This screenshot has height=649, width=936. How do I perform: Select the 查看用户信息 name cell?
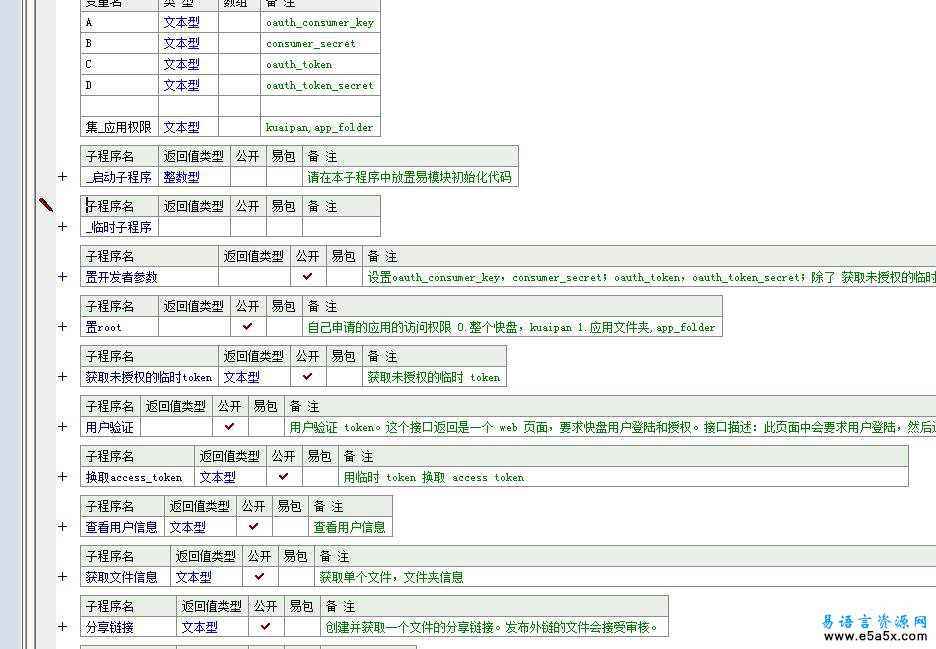coord(122,527)
